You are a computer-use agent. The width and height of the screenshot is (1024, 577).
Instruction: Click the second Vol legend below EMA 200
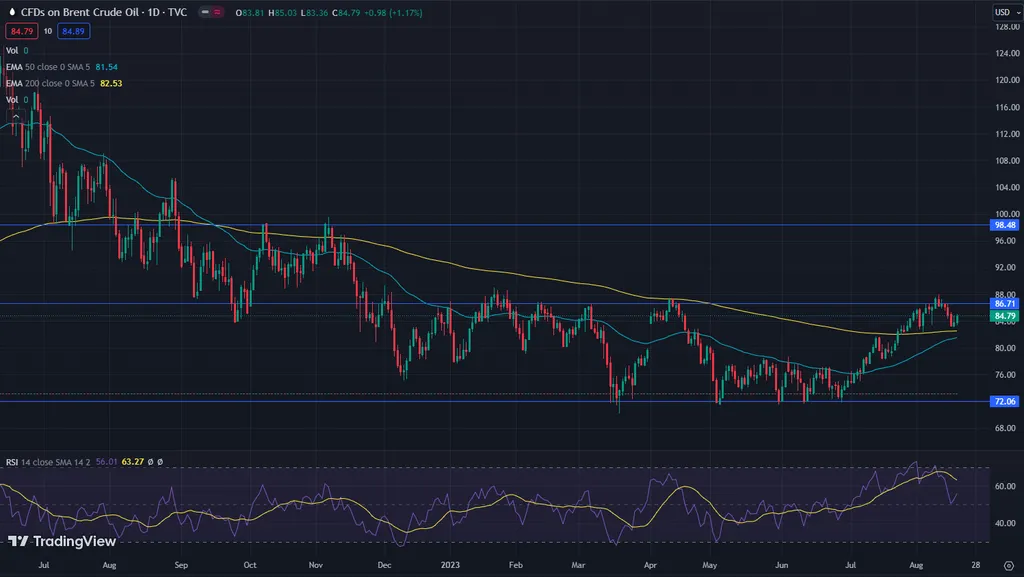pyautogui.click(x=14, y=100)
